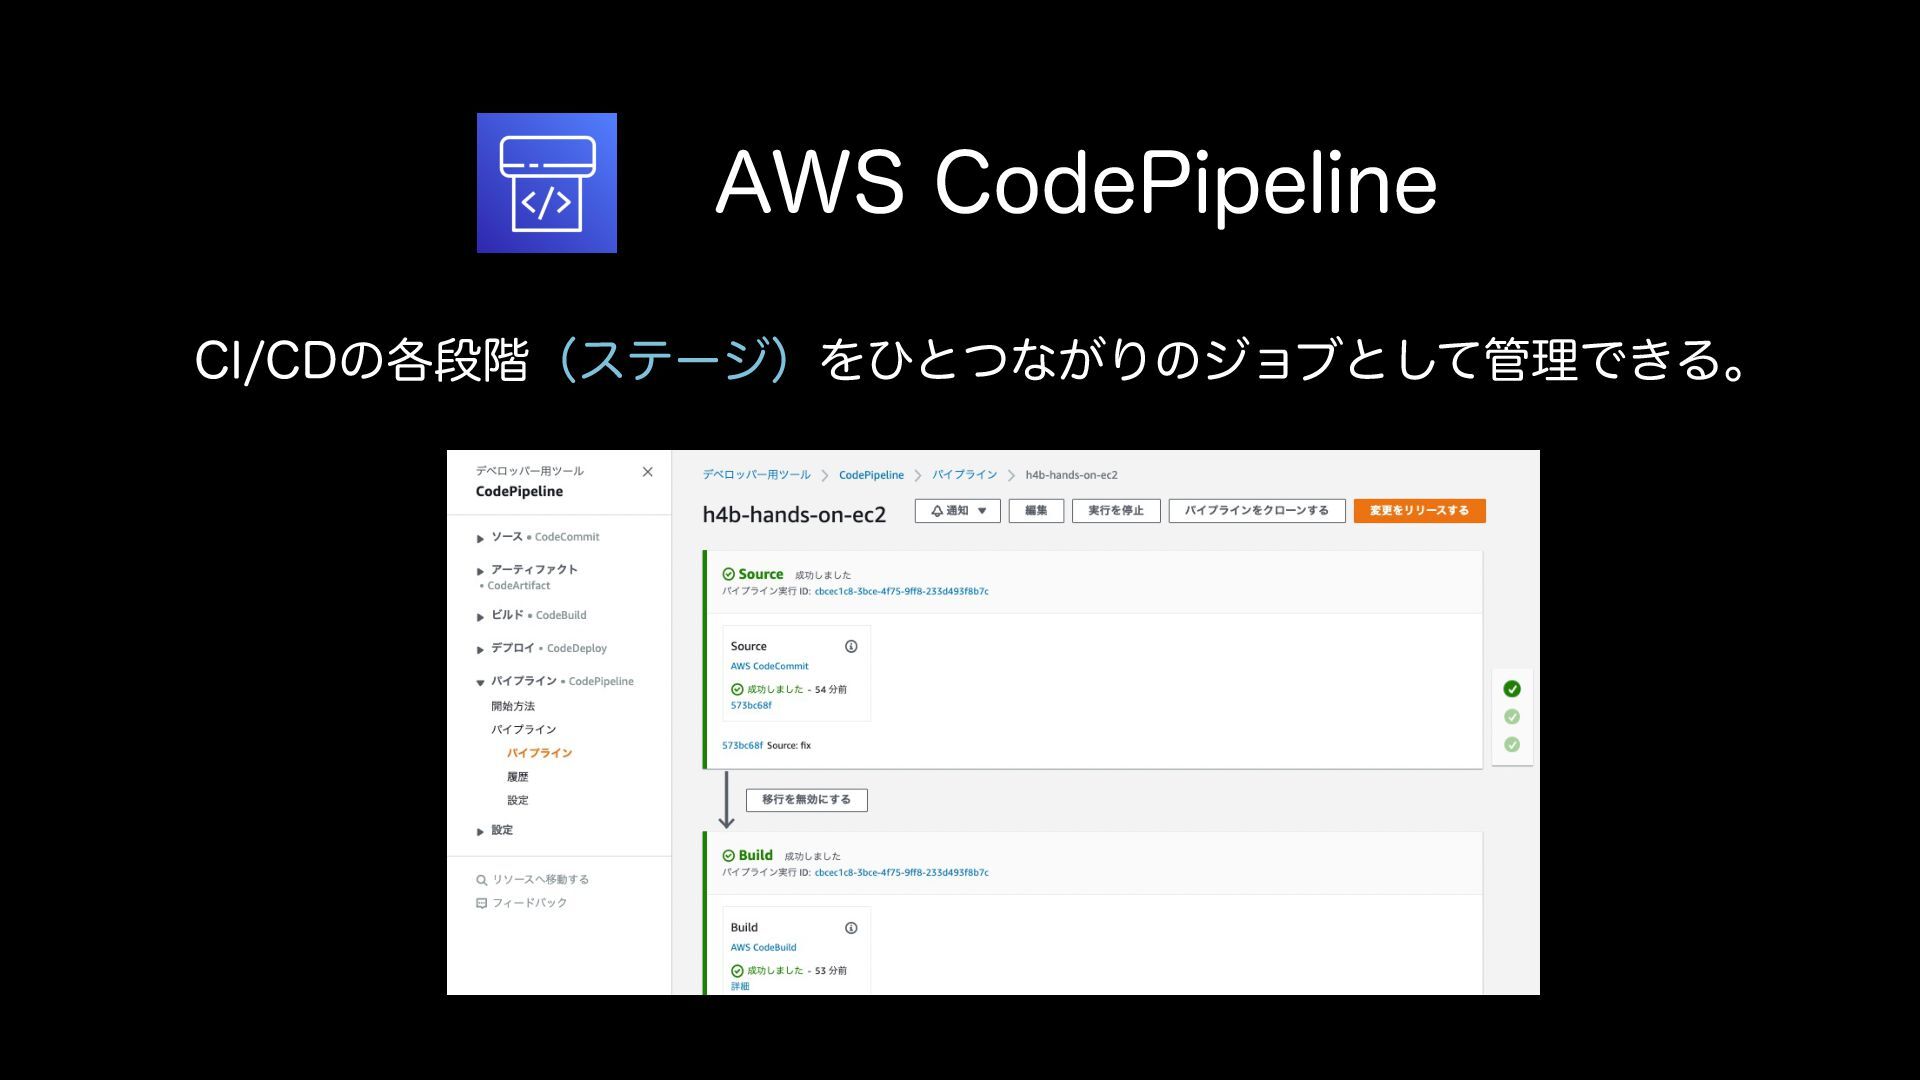Click the middle stage status indicator
The image size is (1920, 1080).
click(x=1512, y=717)
